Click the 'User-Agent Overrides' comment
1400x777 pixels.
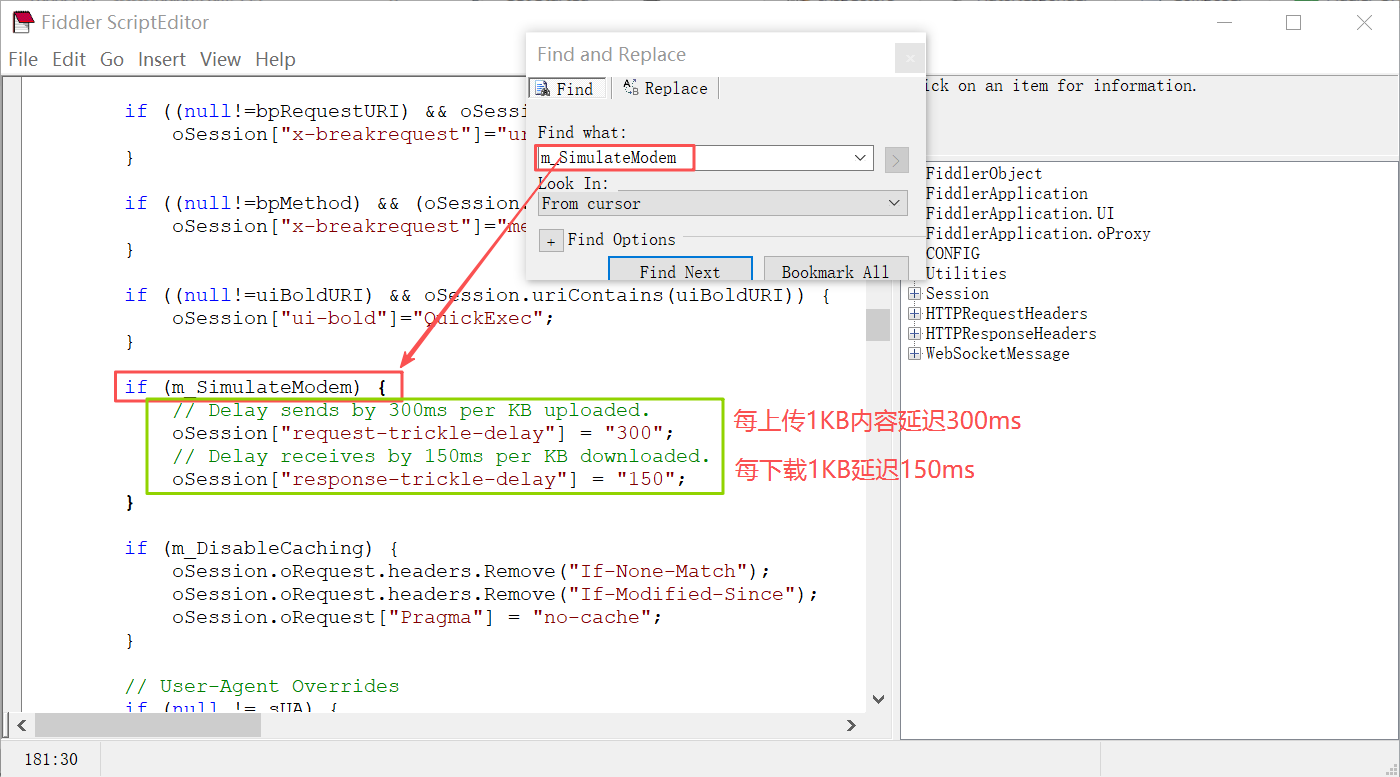262,686
